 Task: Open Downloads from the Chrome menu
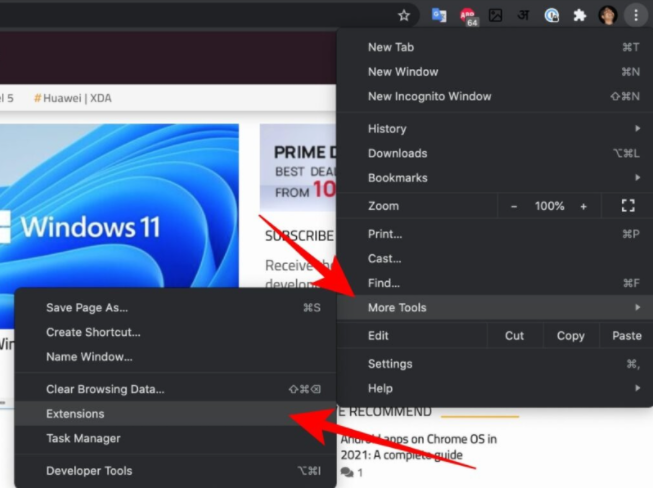click(x=495, y=153)
